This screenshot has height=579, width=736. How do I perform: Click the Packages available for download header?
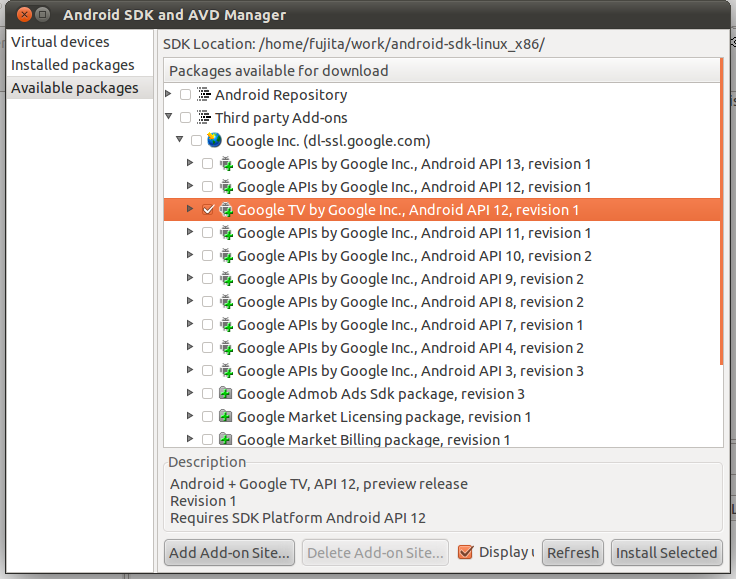(x=442, y=71)
